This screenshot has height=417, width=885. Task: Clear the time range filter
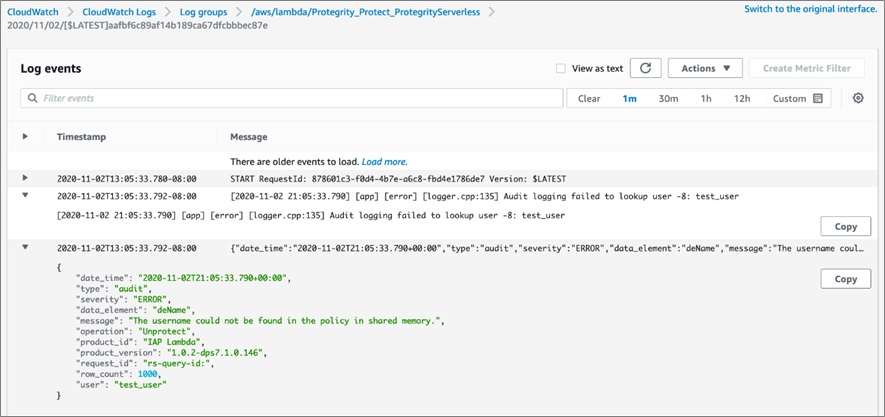tap(589, 98)
